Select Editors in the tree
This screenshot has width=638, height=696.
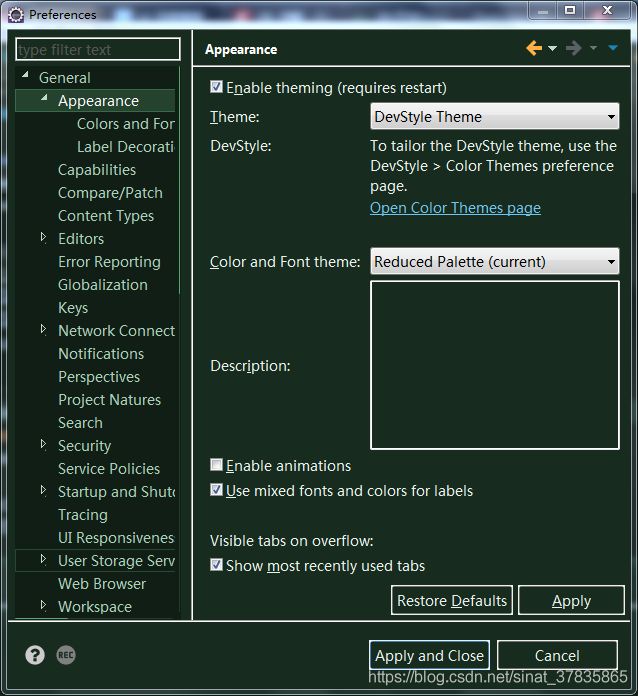pos(81,239)
